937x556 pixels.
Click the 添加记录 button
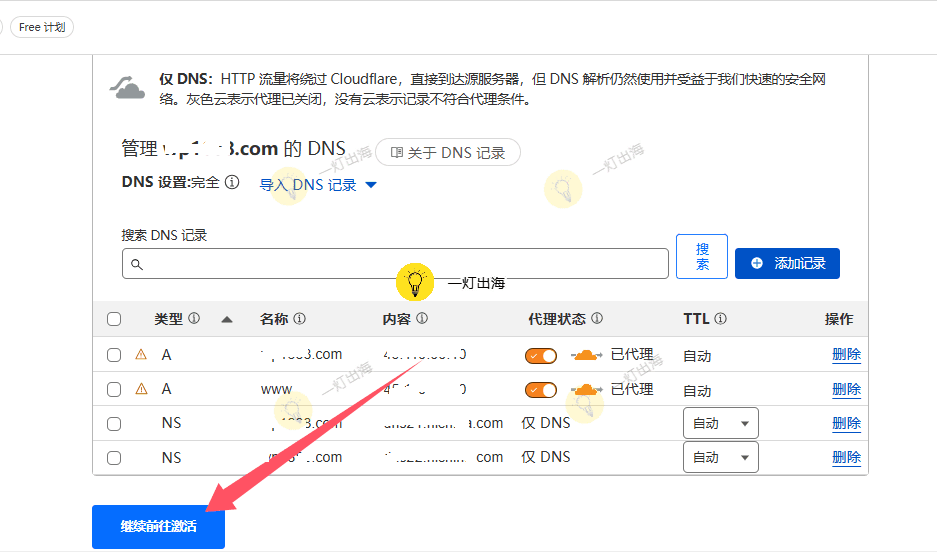click(787, 263)
